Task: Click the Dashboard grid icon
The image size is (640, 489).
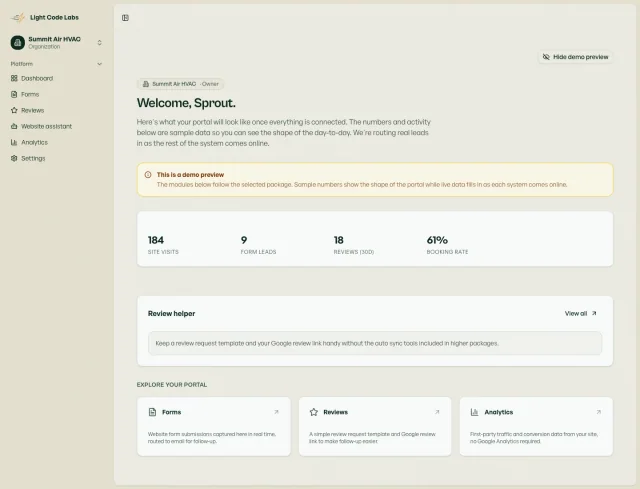Action: (x=14, y=78)
